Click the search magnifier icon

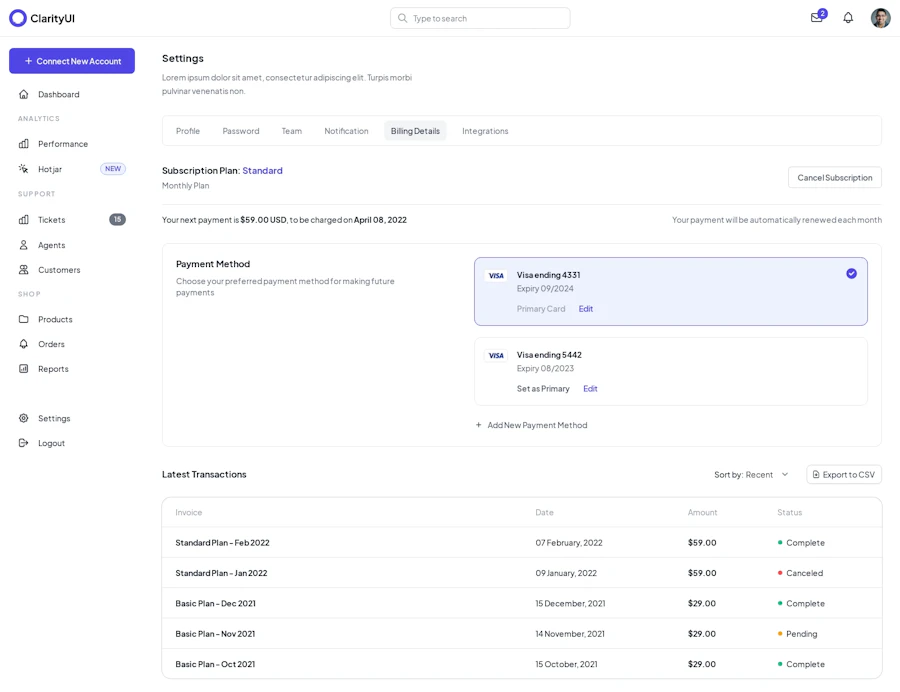tap(402, 18)
